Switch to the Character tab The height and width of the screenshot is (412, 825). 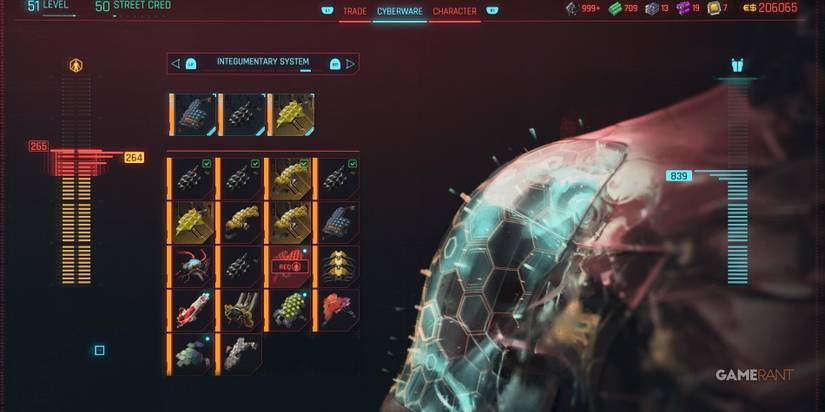pos(455,12)
